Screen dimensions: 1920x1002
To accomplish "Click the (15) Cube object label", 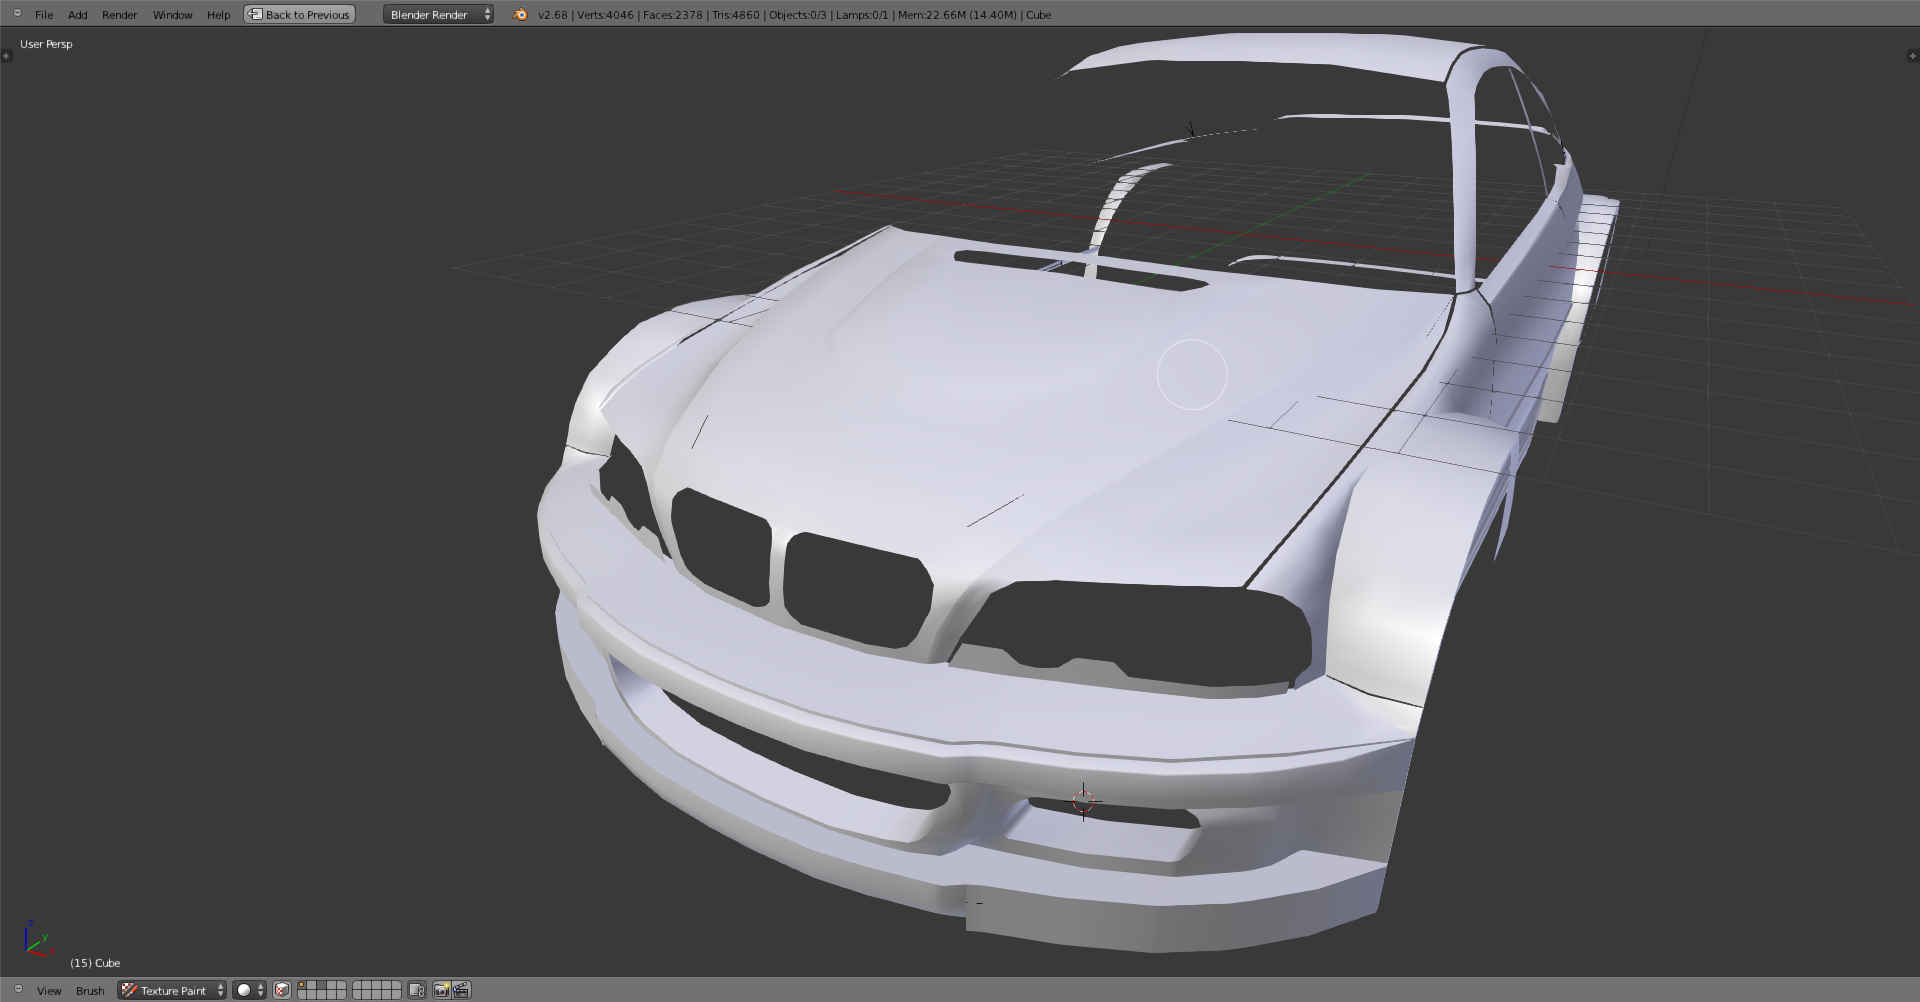I will [x=95, y=963].
